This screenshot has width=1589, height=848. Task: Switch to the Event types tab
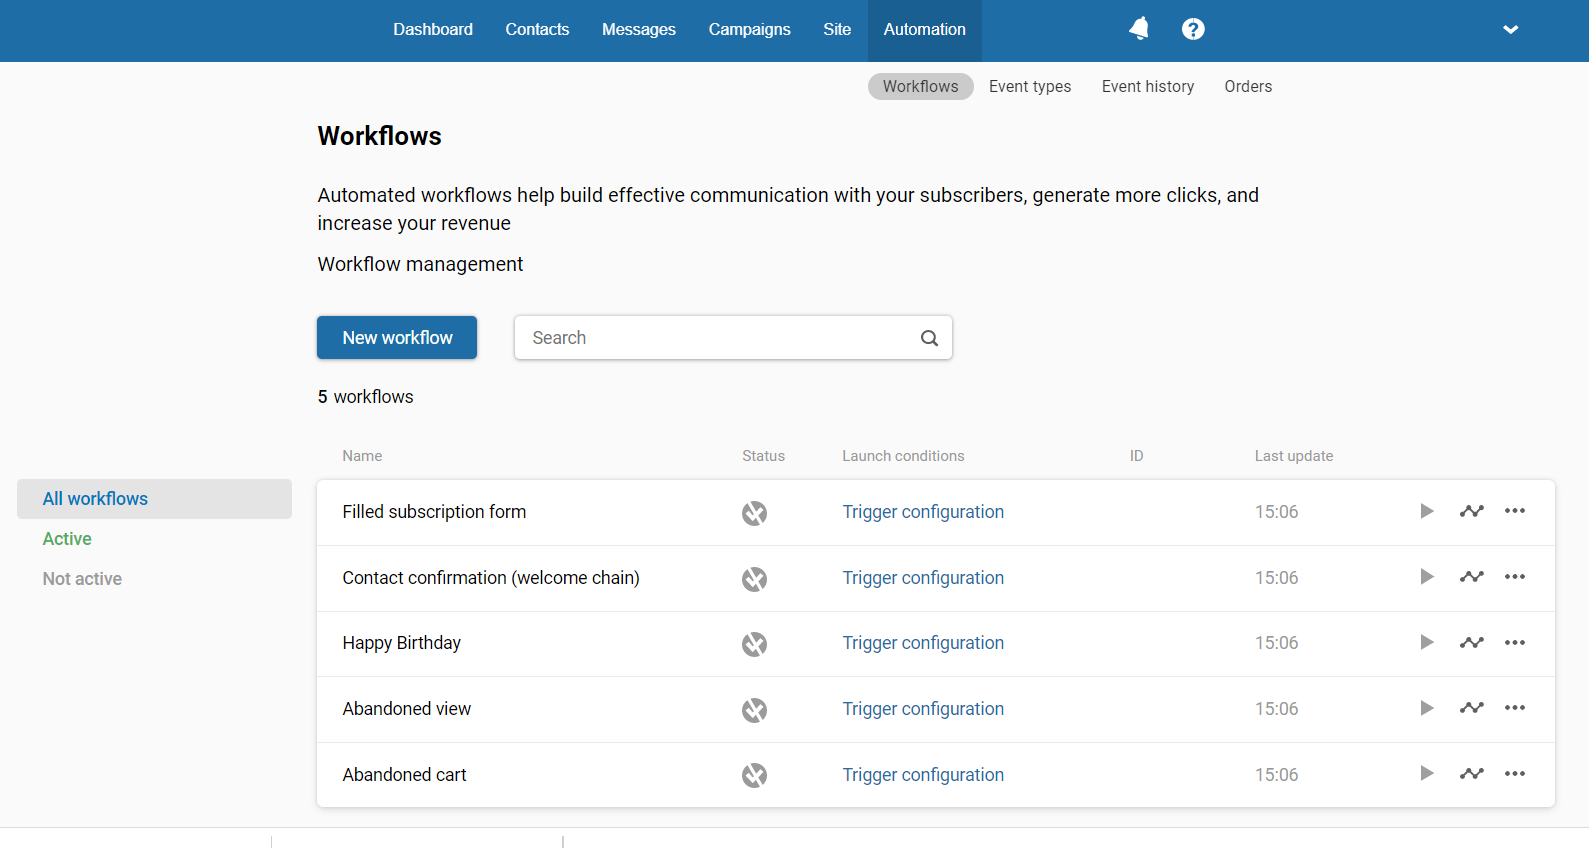pyautogui.click(x=1030, y=86)
